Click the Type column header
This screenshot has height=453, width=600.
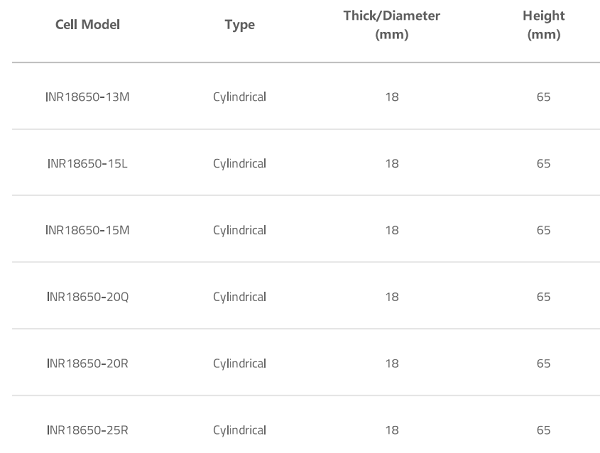point(239,25)
